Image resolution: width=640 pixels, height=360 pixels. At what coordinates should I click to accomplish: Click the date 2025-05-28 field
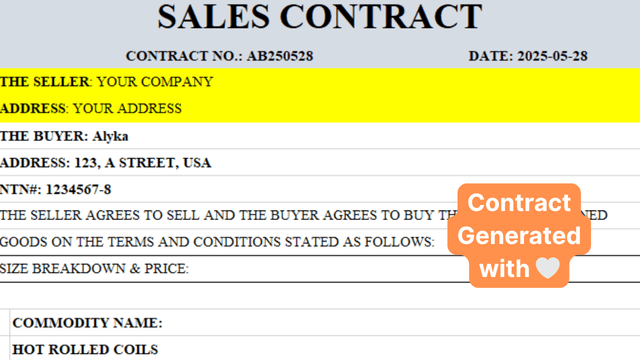click(x=552, y=56)
